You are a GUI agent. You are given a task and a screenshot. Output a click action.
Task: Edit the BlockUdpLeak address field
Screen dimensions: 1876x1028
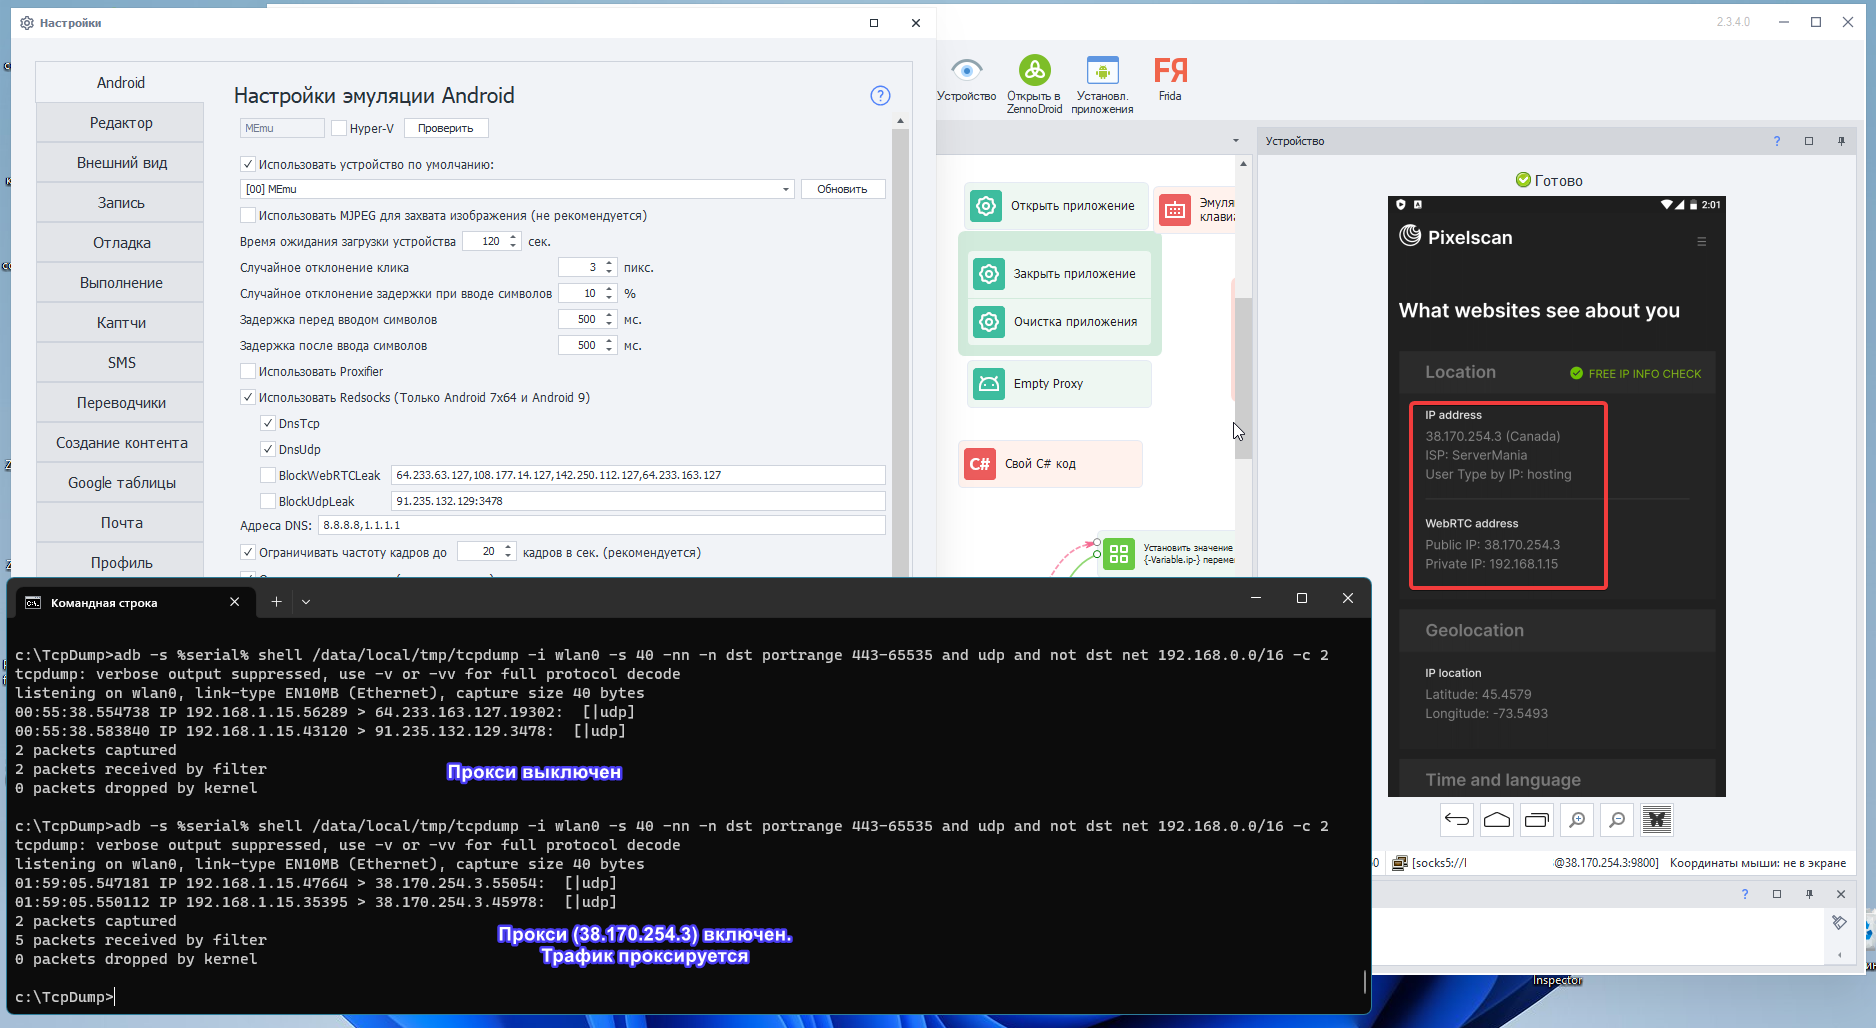pyautogui.click(x=638, y=501)
